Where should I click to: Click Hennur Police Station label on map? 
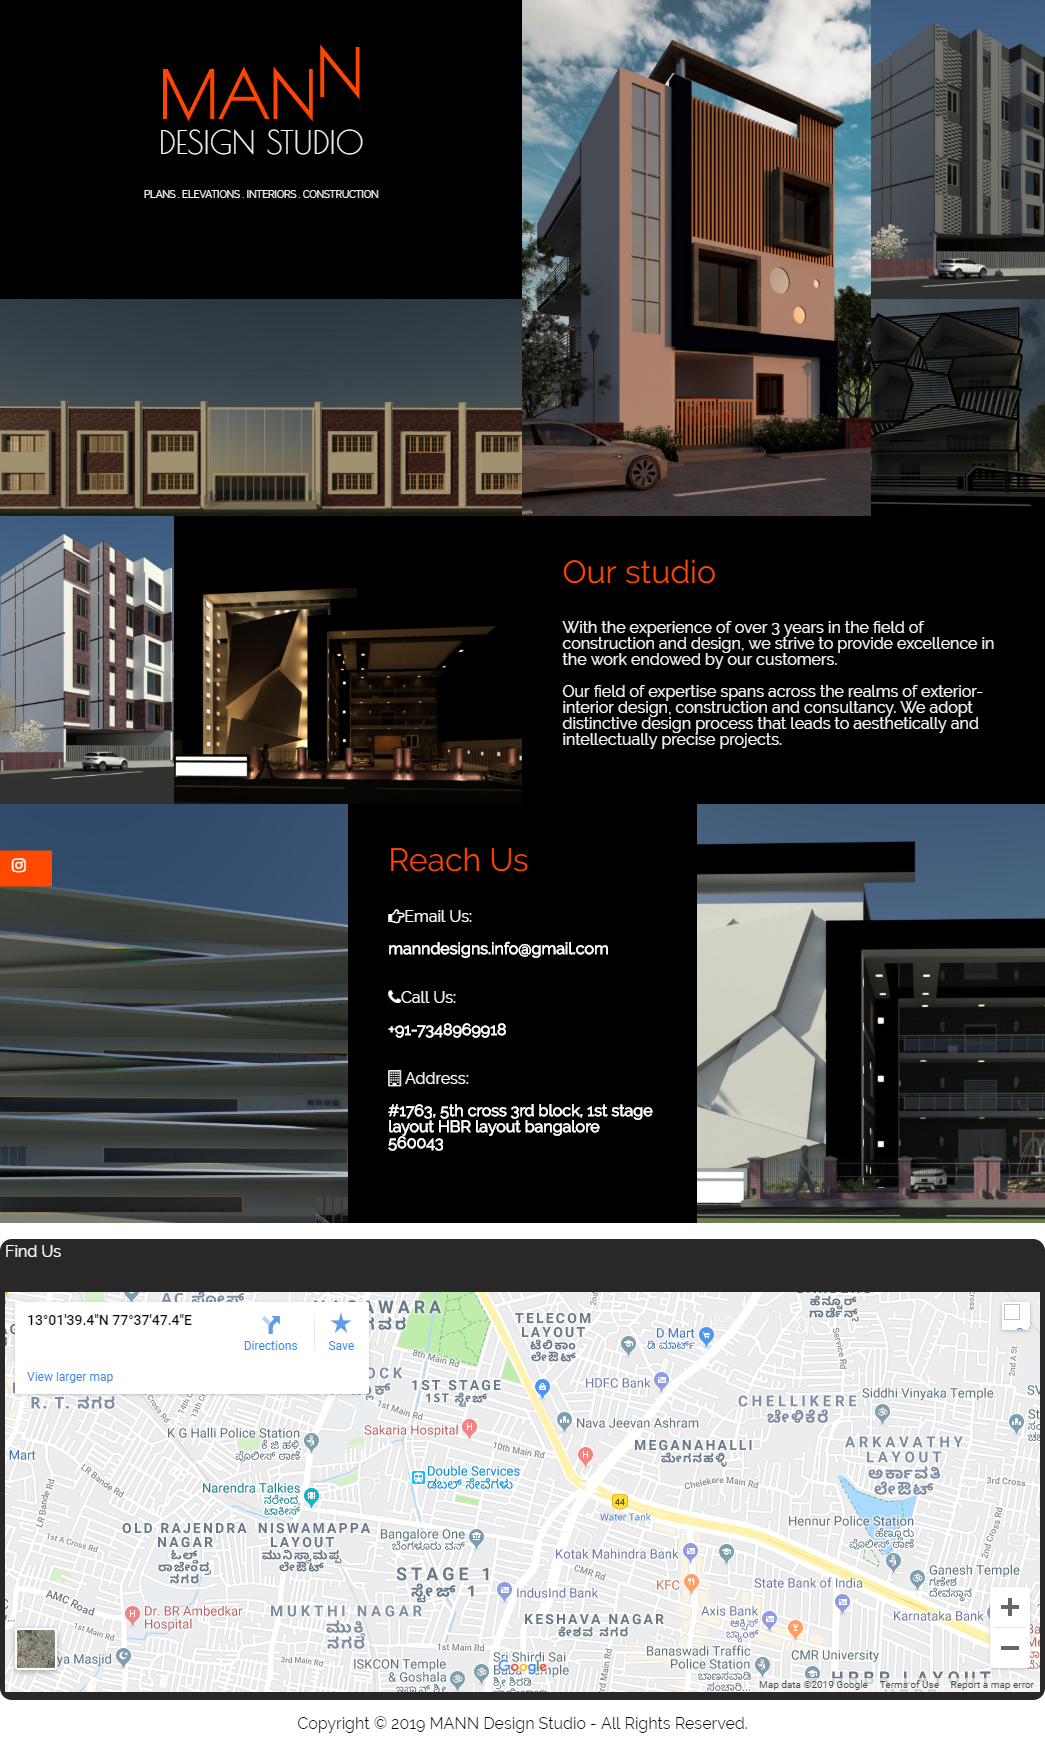[851, 1521]
